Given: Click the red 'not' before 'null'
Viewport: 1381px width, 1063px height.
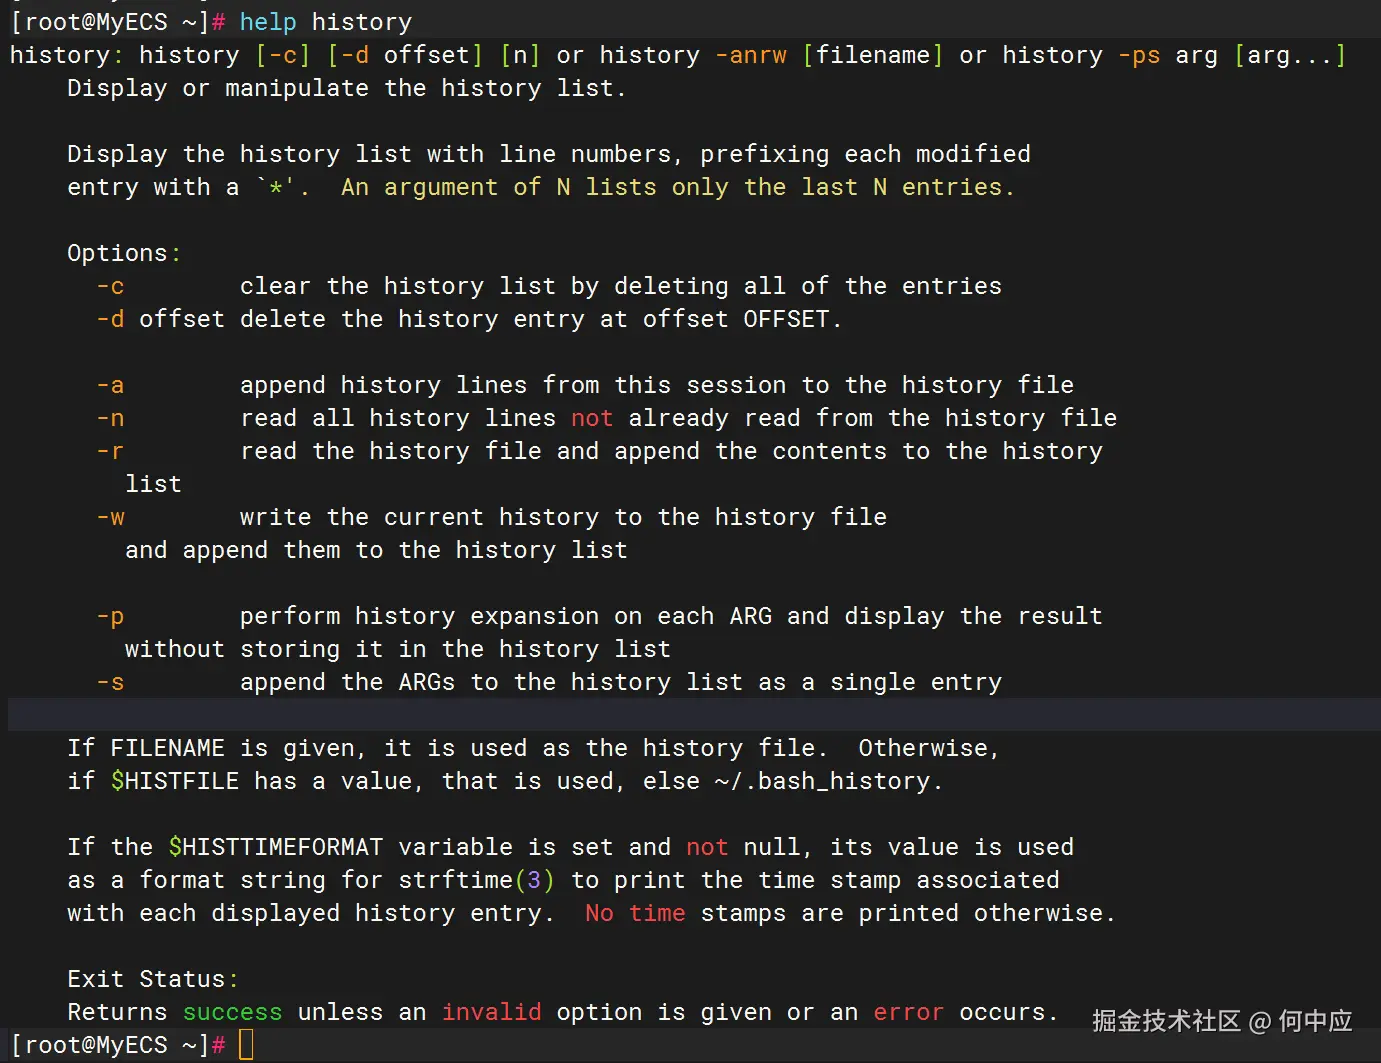Looking at the screenshot, I should click(707, 847).
